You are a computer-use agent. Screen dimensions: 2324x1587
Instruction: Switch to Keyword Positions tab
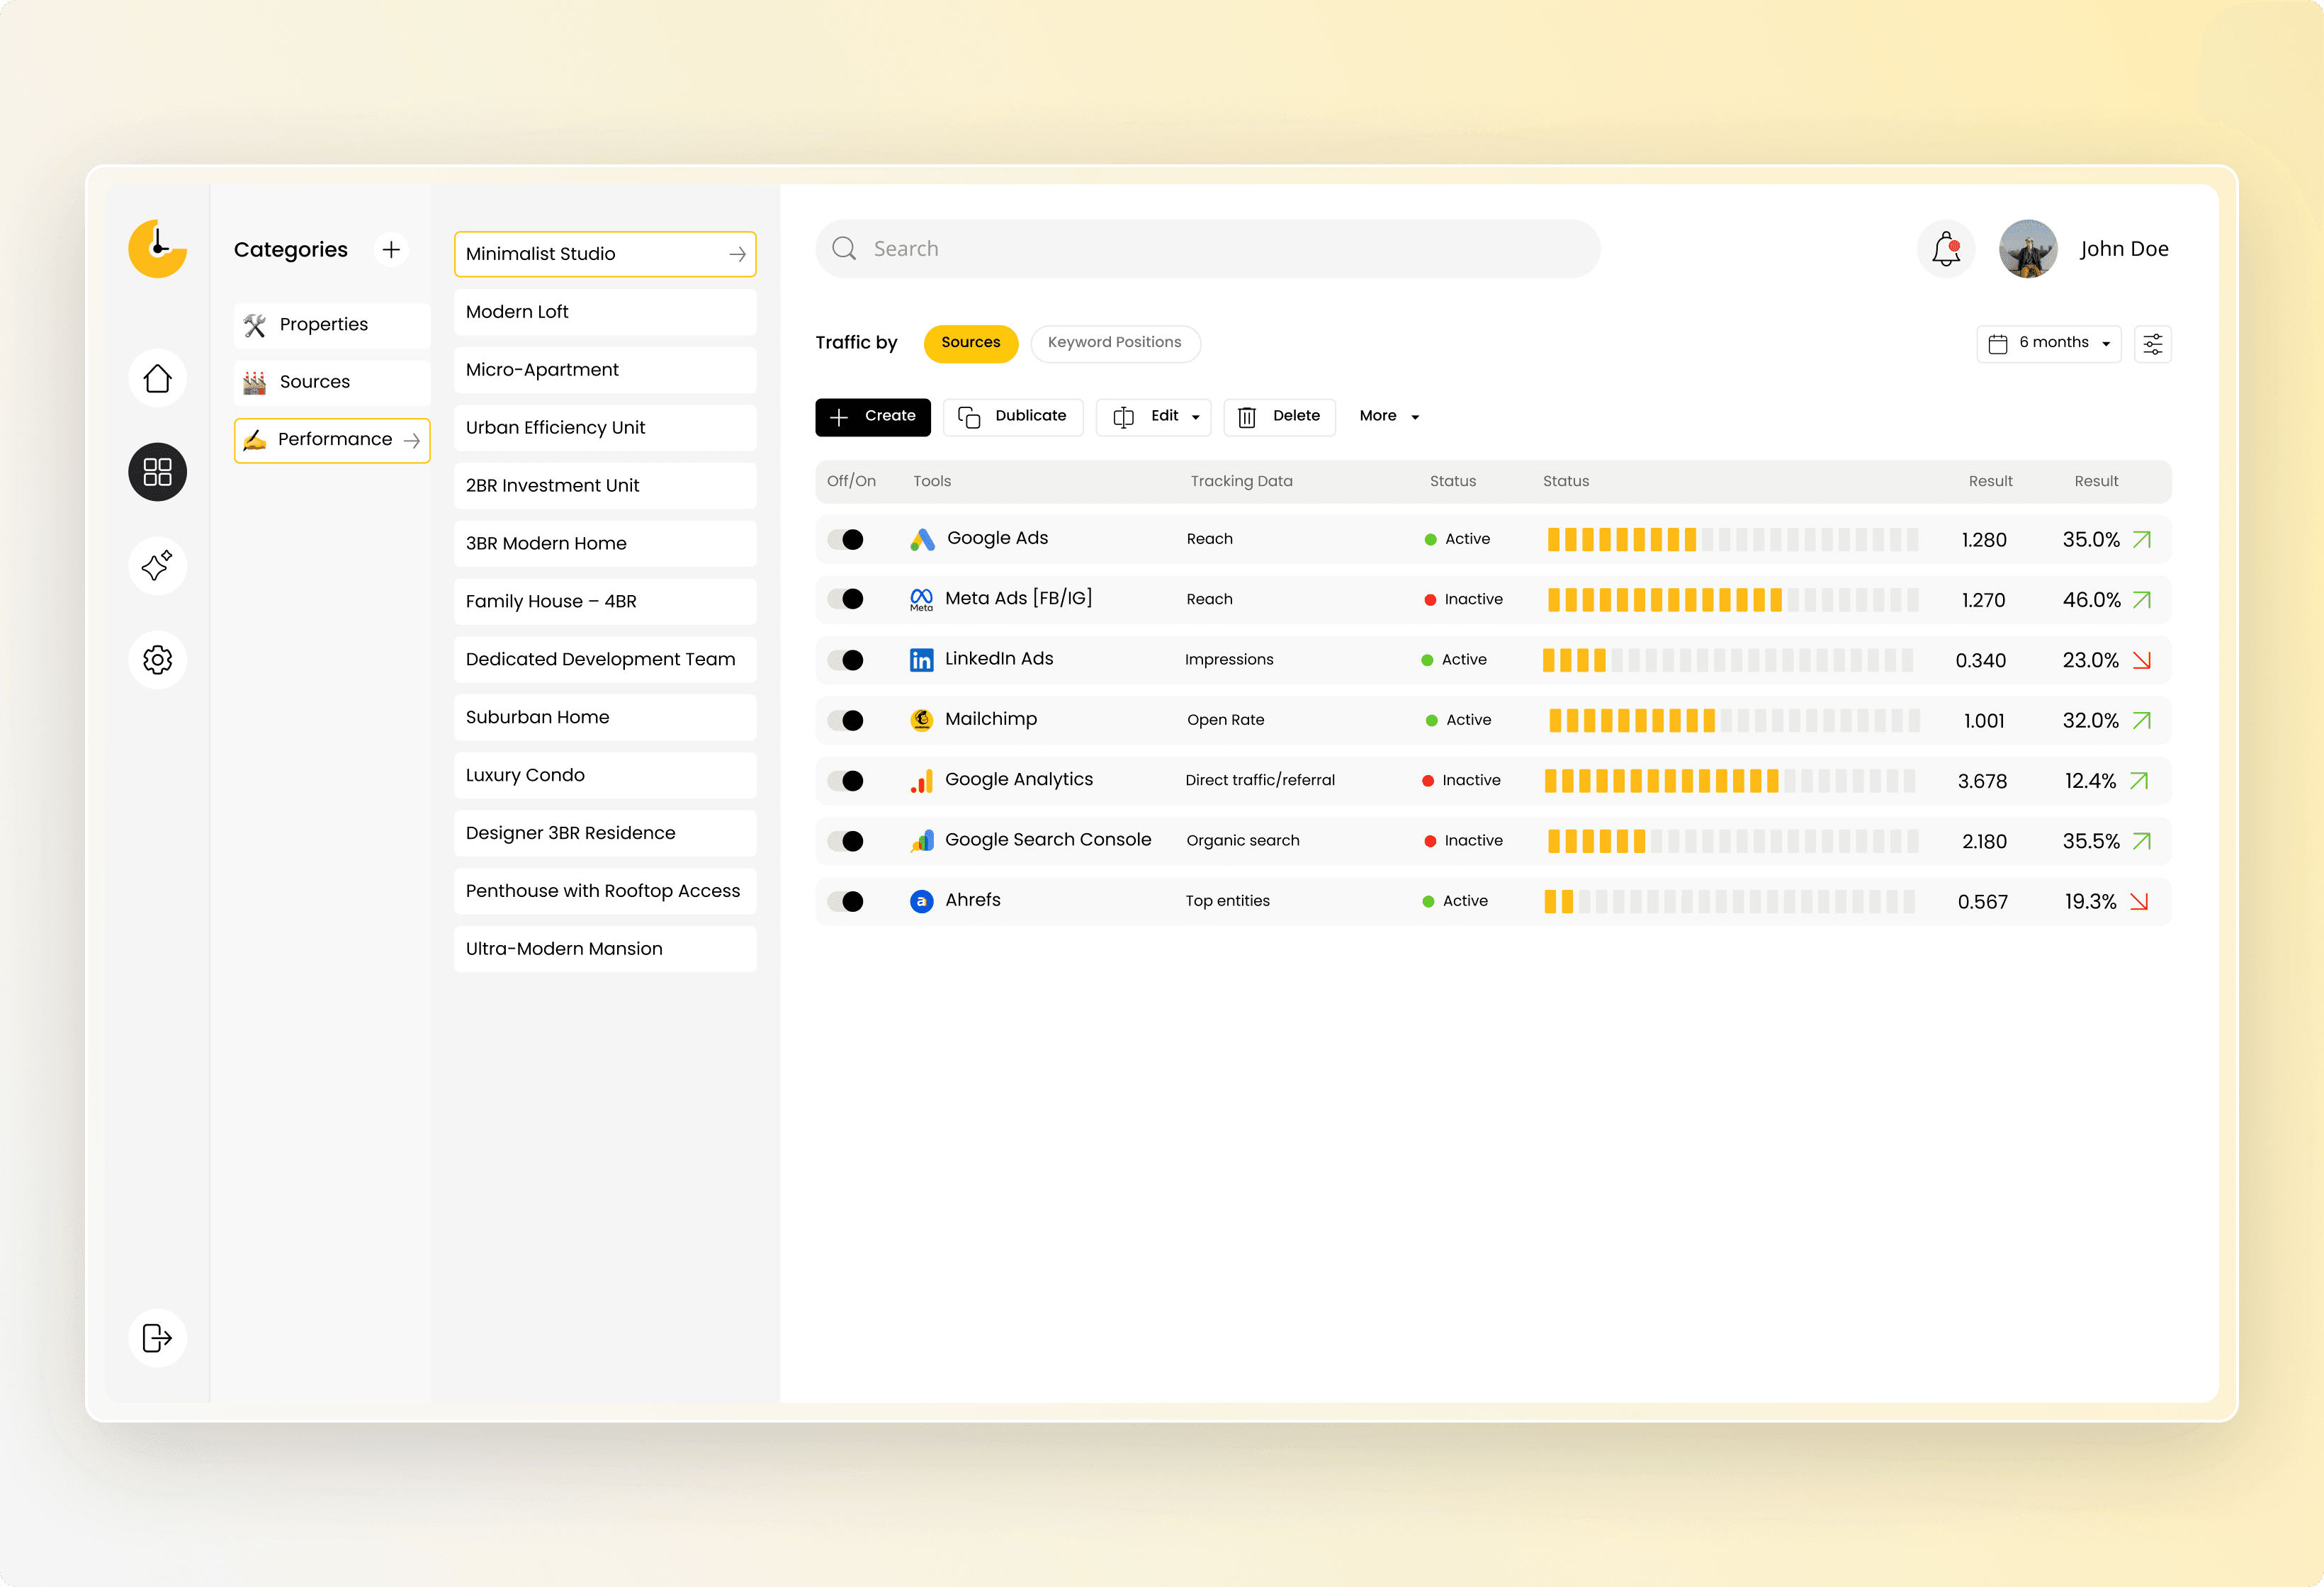coord(1115,343)
